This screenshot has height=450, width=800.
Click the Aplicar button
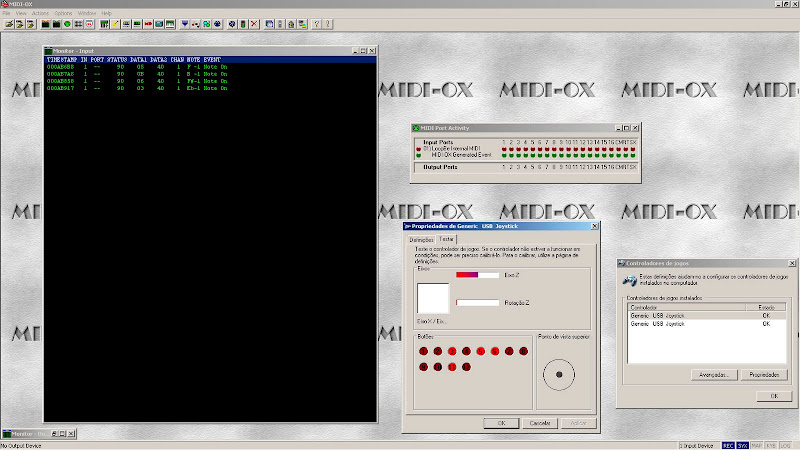click(579, 423)
